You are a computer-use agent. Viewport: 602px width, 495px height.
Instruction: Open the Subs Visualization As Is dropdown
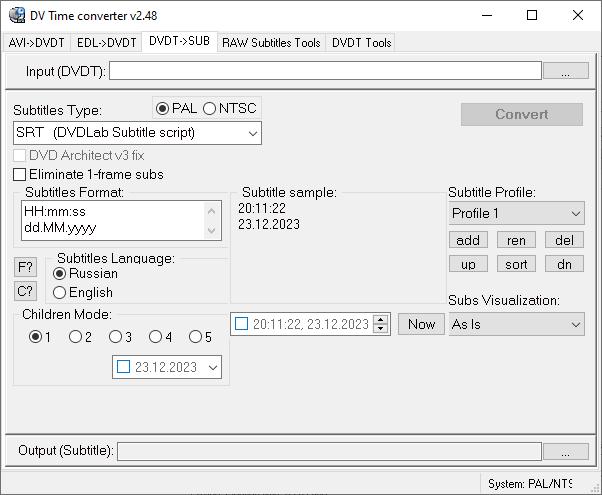click(x=516, y=324)
